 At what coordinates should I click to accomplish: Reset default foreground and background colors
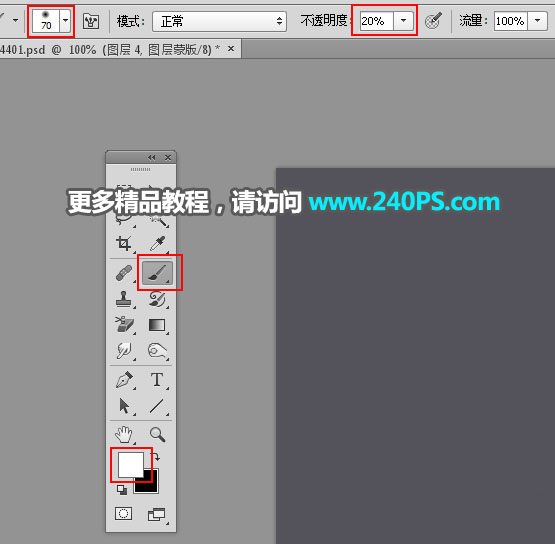(122, 490)
